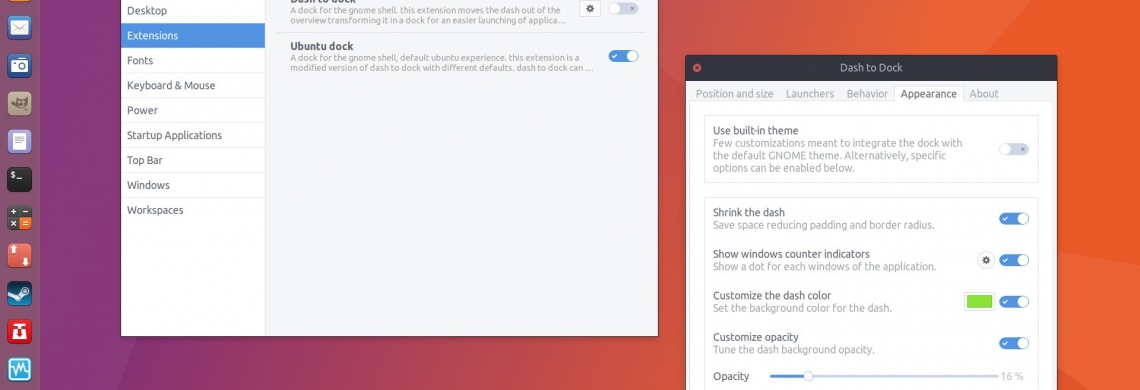The image size is (1140, 390).
Task: Open Startup Applications section
Action: pos(193,135)
